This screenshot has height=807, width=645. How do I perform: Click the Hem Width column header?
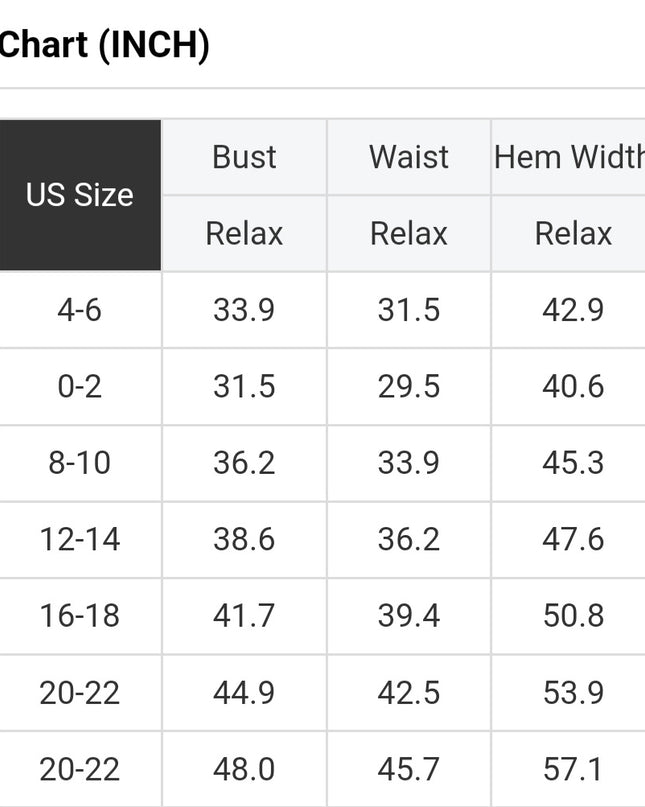569,157
